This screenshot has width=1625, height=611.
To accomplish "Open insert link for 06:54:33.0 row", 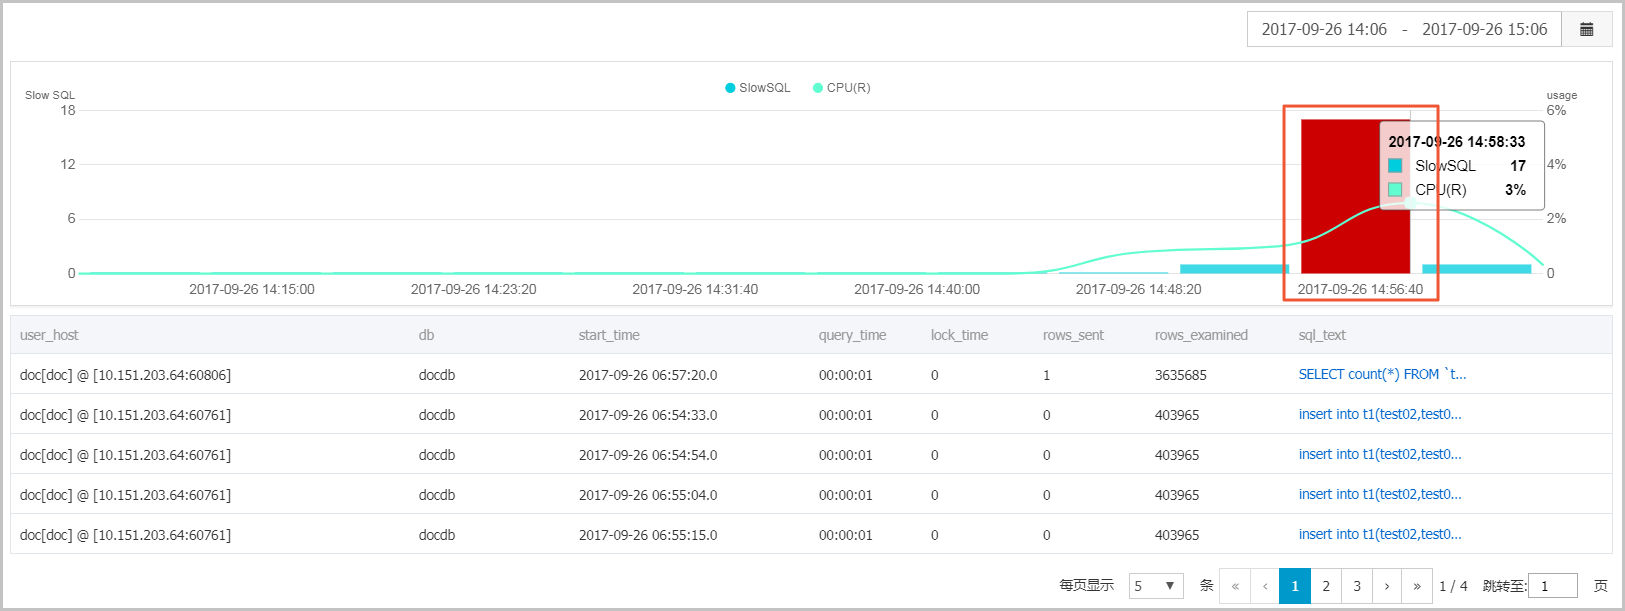I will click(1380, 414).
